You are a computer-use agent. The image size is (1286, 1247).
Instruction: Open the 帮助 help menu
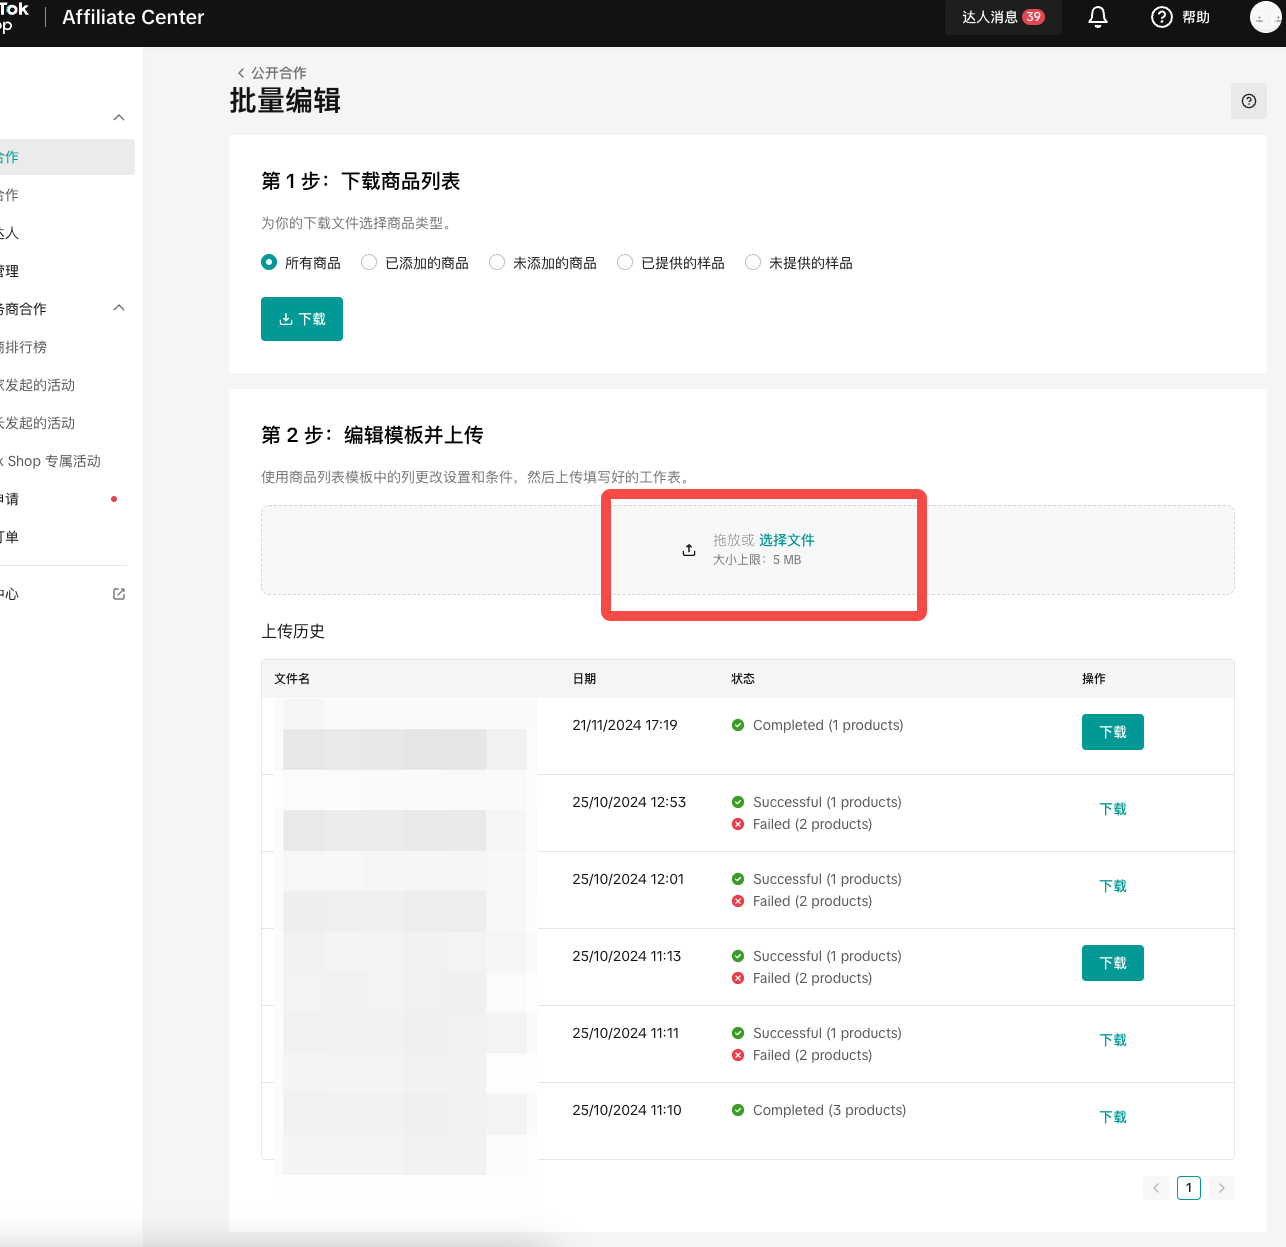(1181, 17)
